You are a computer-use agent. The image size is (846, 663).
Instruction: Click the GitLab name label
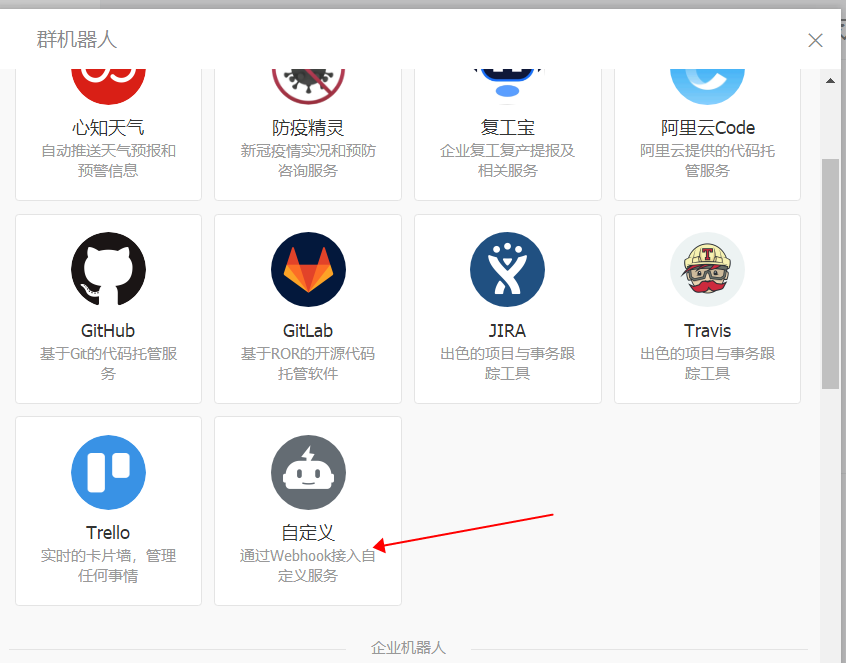[308, 331]
